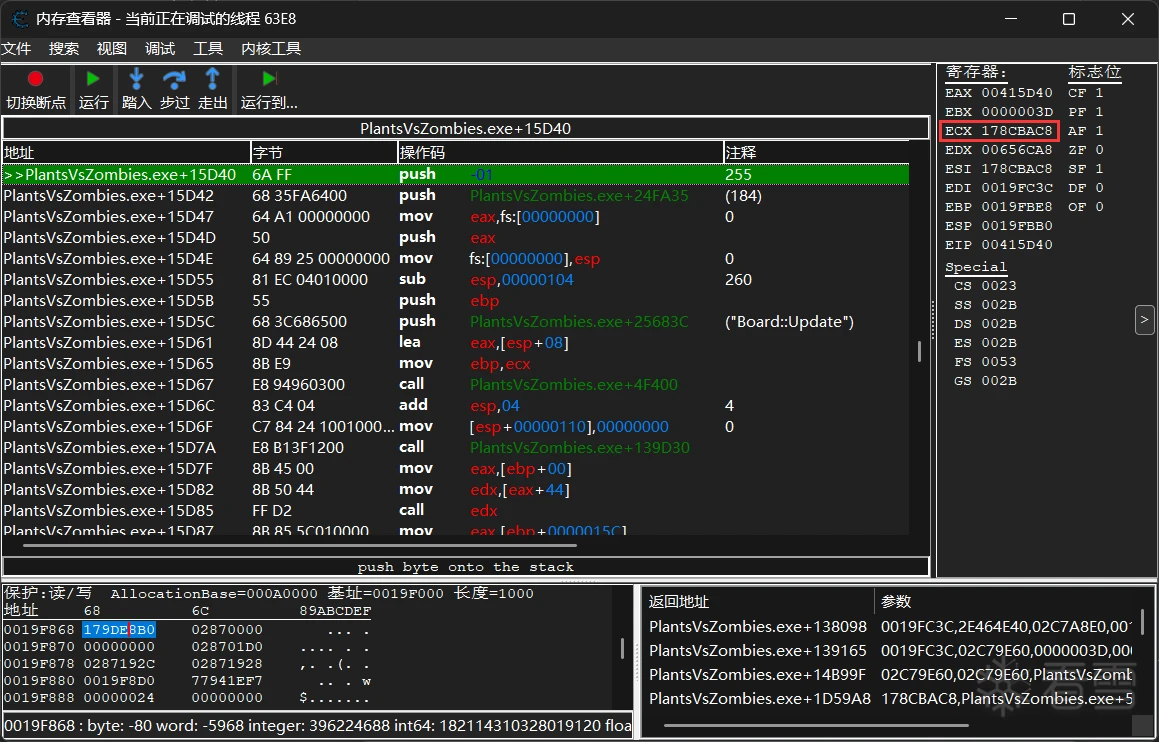This screenshot has width=1159, height=742.
Task: Click the CS 0023 segment register
Action: (x=985, y=286)
